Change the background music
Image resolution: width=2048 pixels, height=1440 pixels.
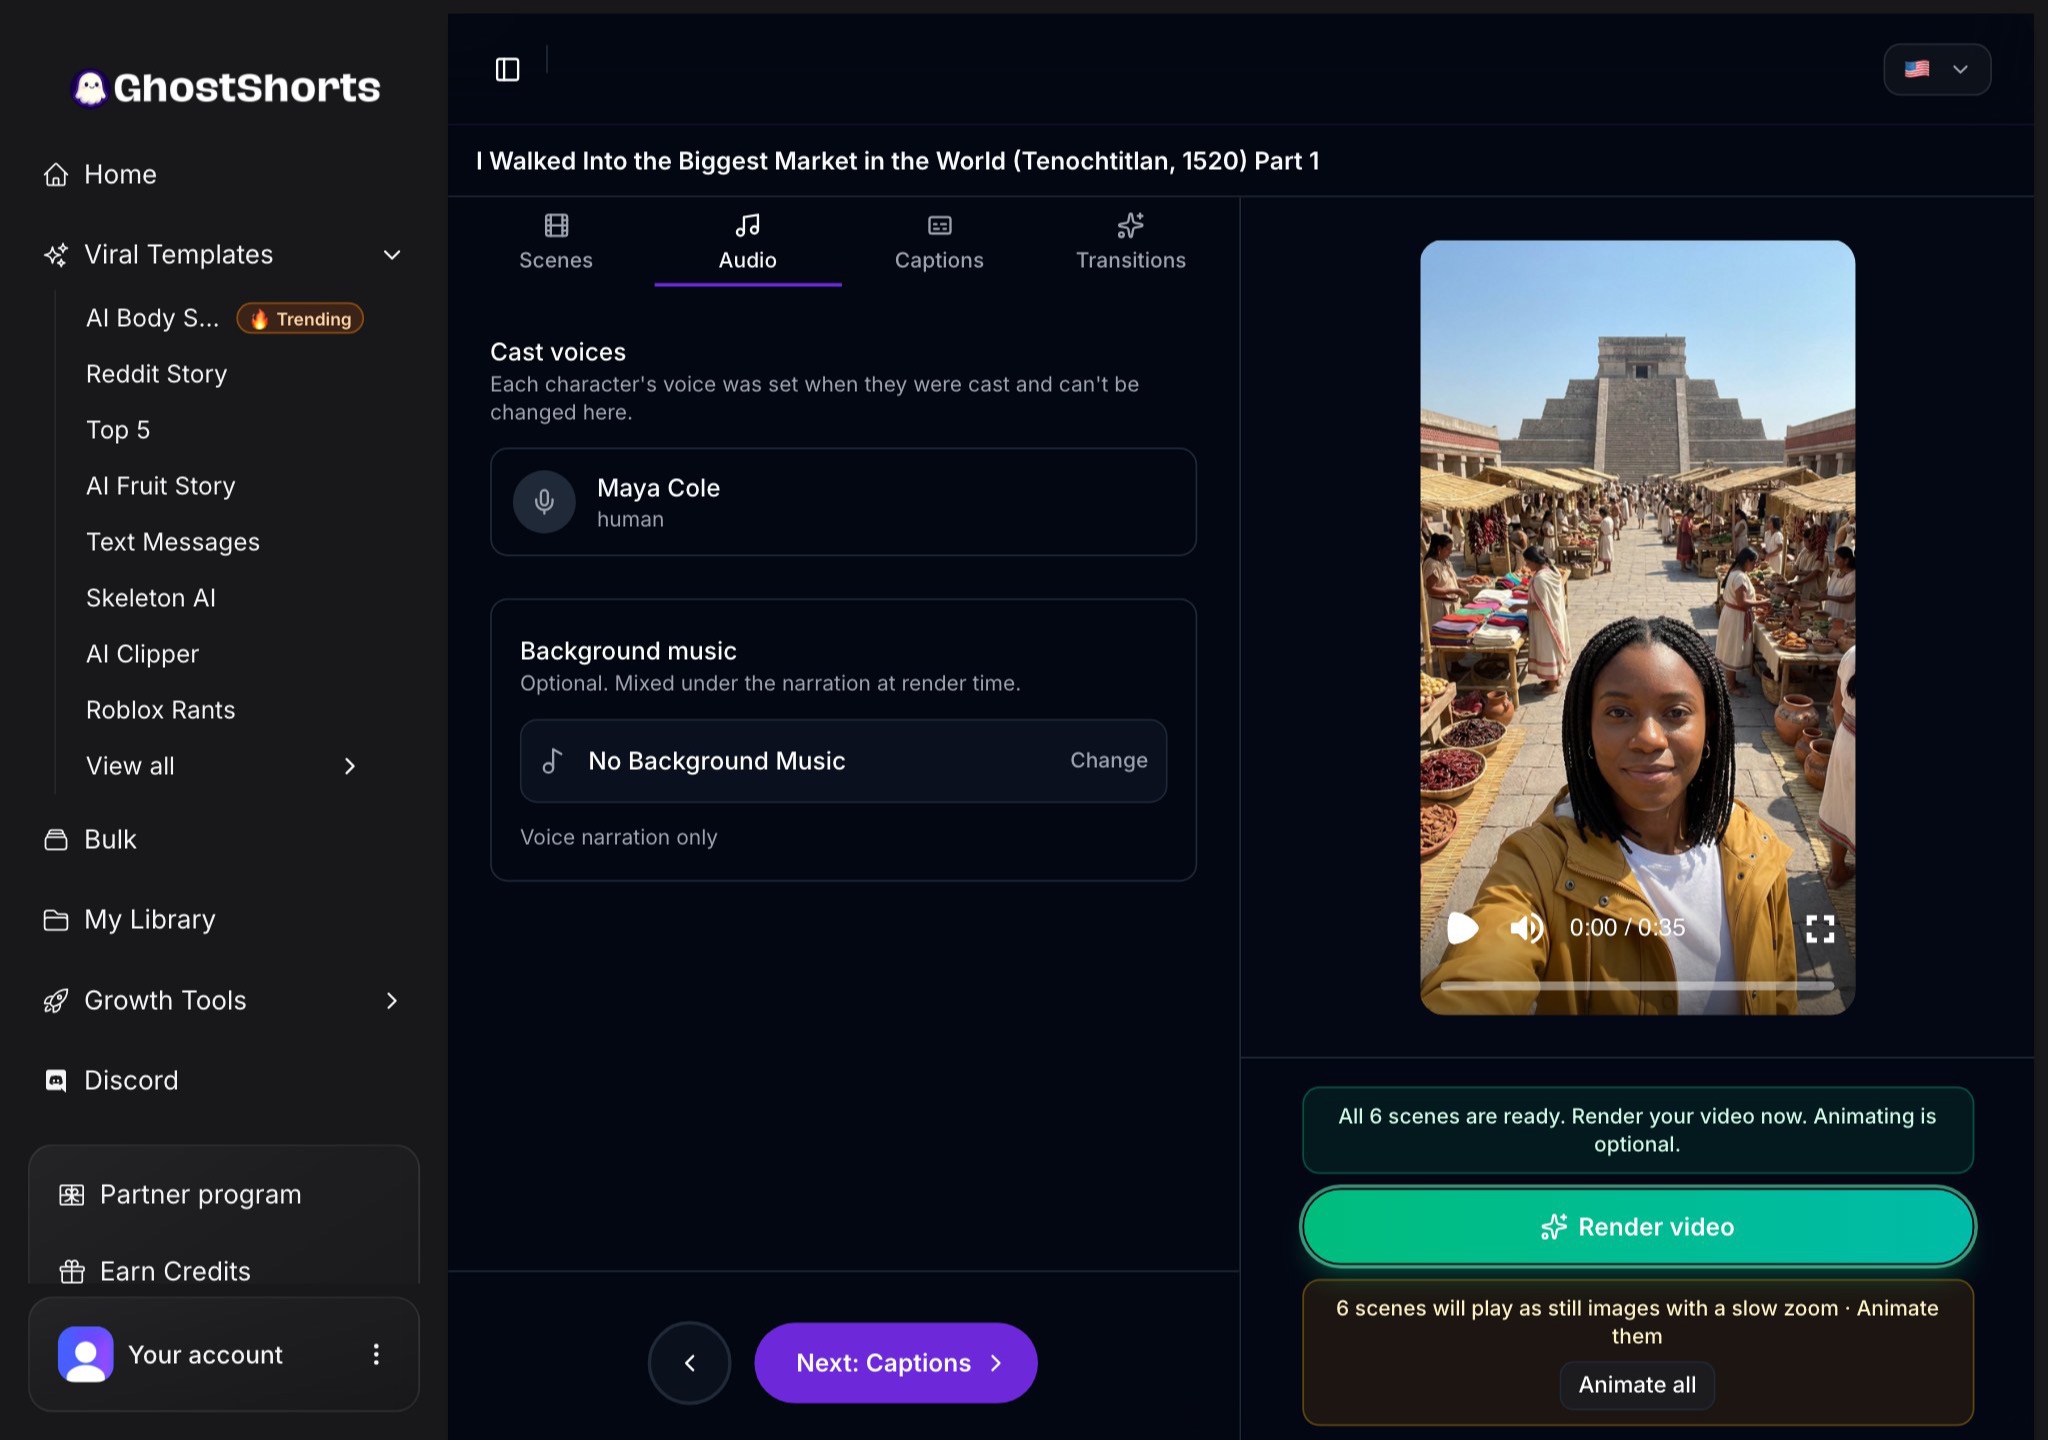pos(1108,761)
